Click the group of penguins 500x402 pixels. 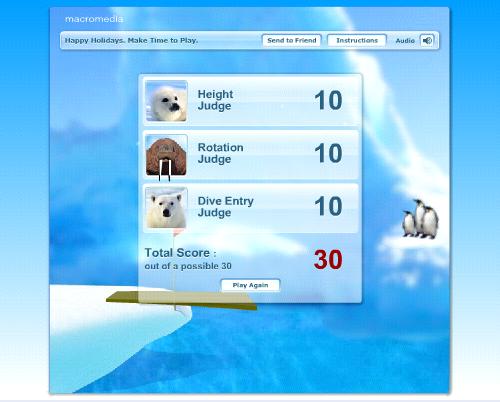point(420,219)
